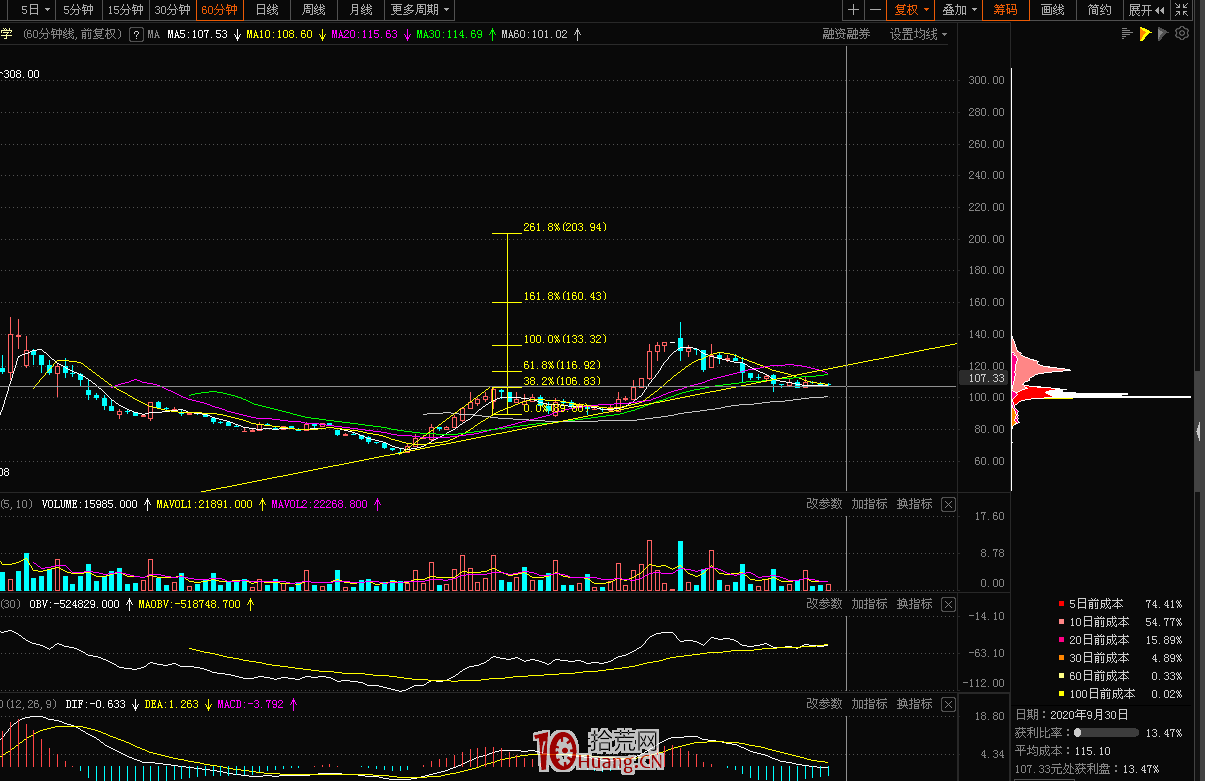The image size is (1205, 781).
Task: Select the gray flame chip view icon
Action: click(1163, 34)
